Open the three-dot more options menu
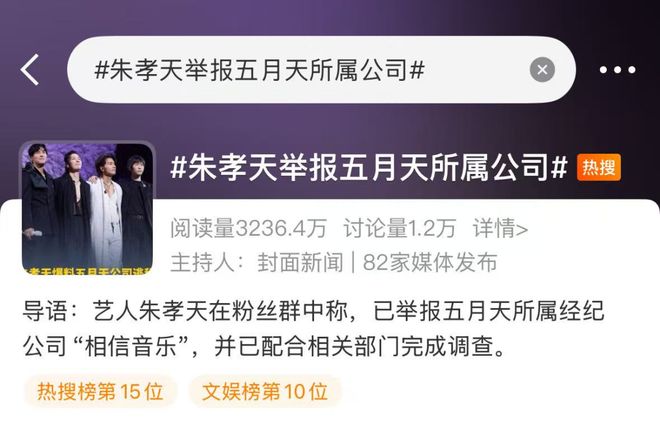This screenshot has height=431, width=660. [x=617, y=70]
